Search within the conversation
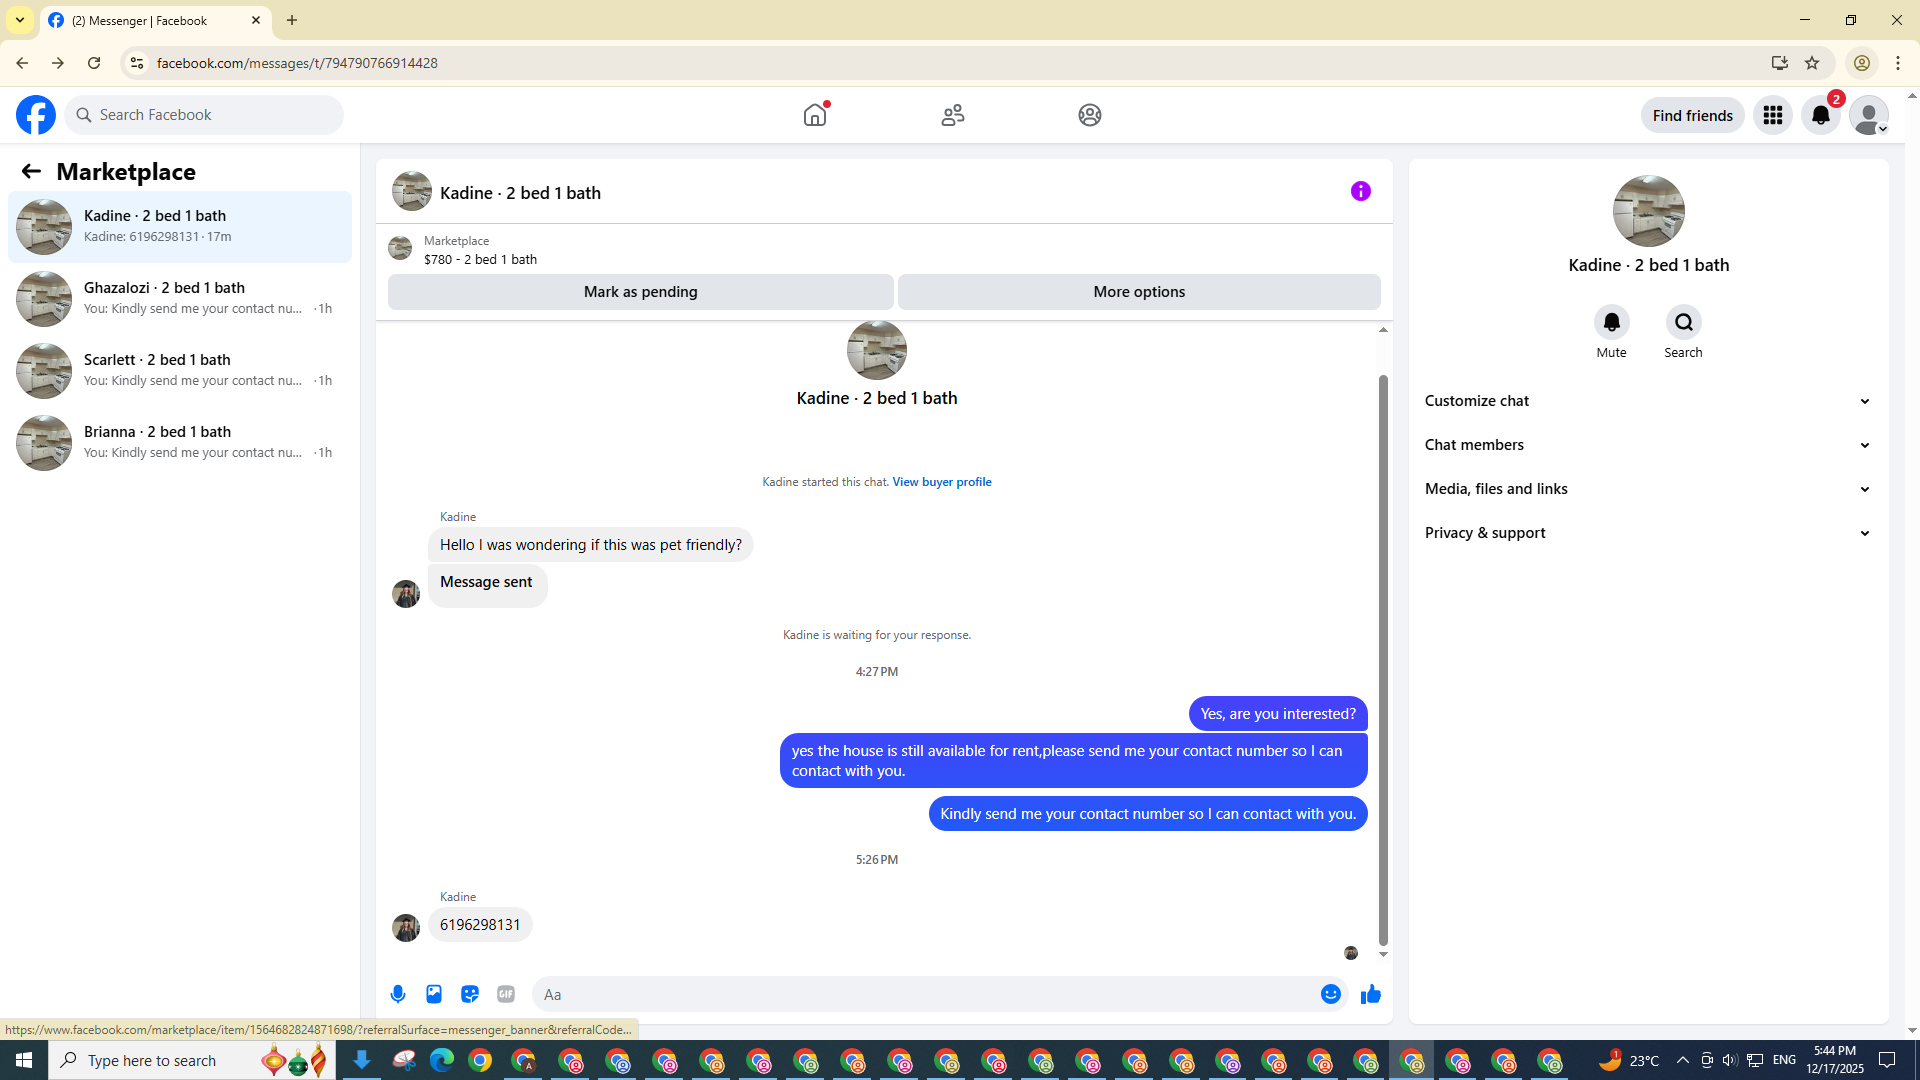1920x1080 pixels. tap(1683, 323)
